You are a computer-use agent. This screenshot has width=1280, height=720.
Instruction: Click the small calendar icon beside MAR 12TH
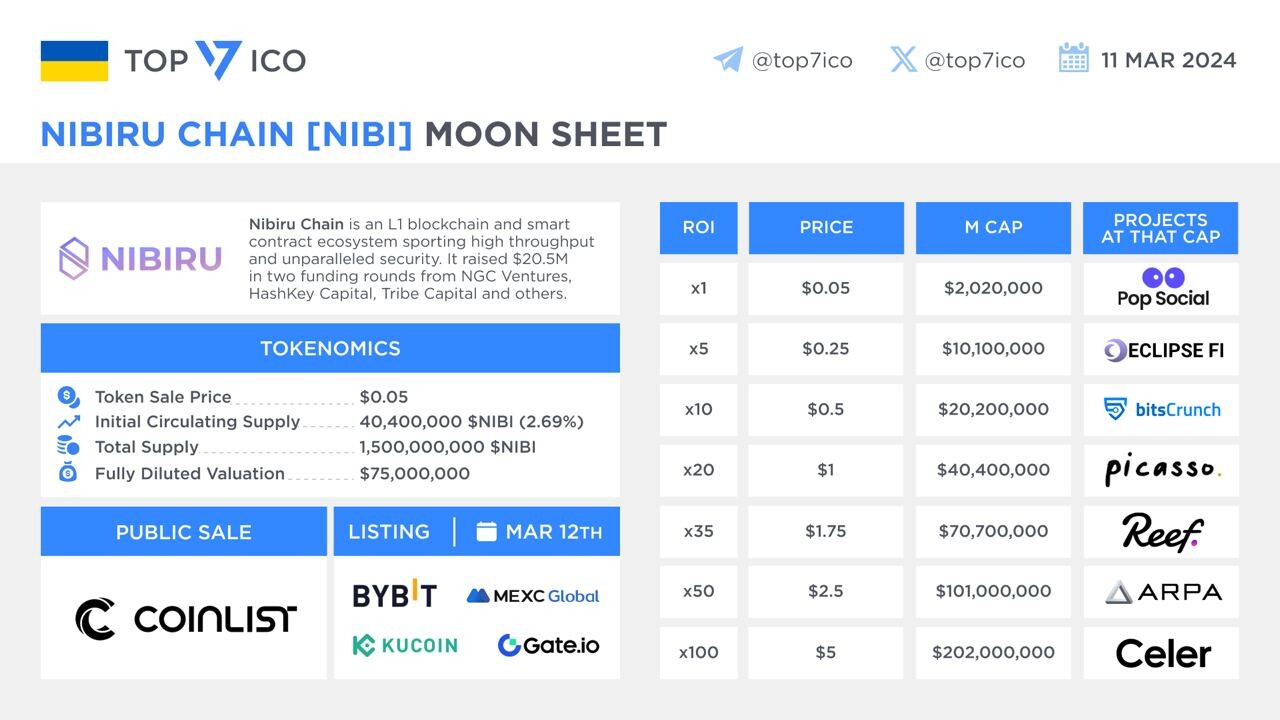tap(486, 531)
